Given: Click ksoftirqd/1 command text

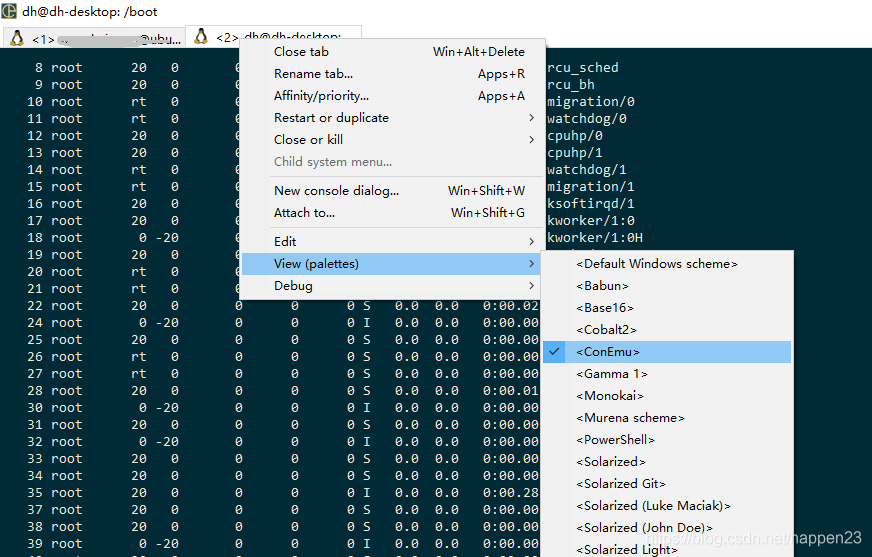Looking at the screenshot, I should (591, 204).
